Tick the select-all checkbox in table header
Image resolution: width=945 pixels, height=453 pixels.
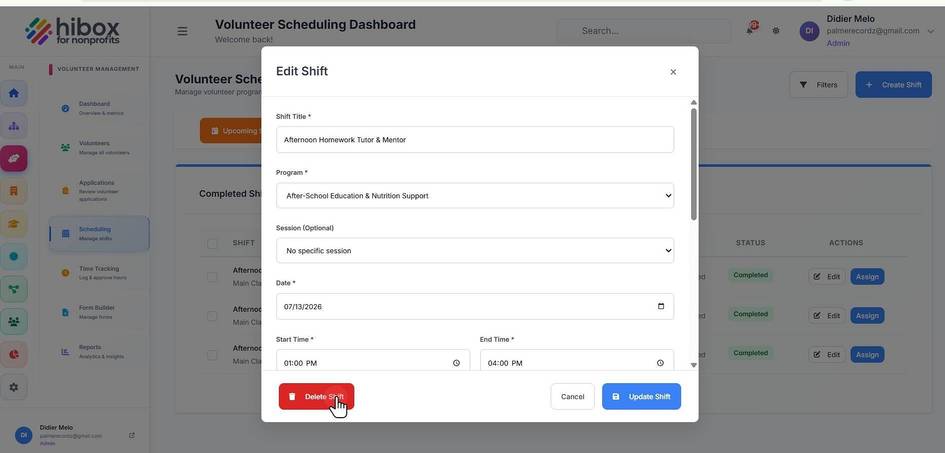[x=212, y=243]
